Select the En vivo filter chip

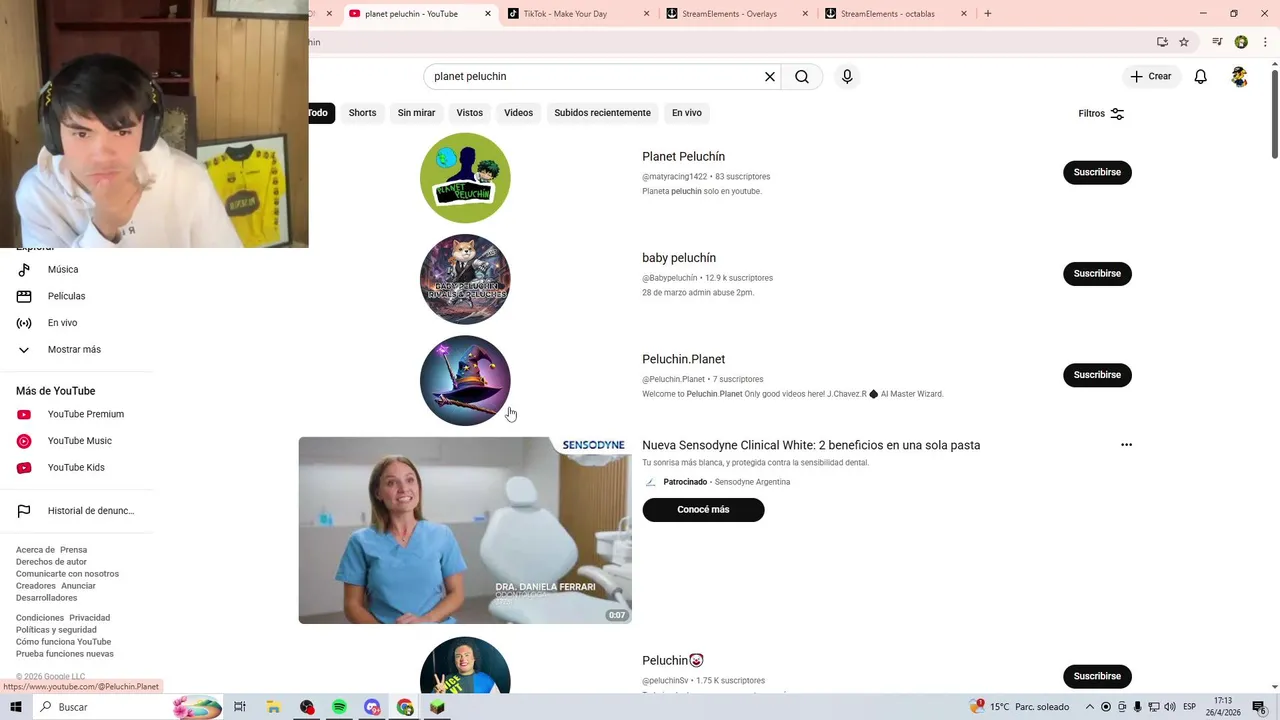pos(687,113)
